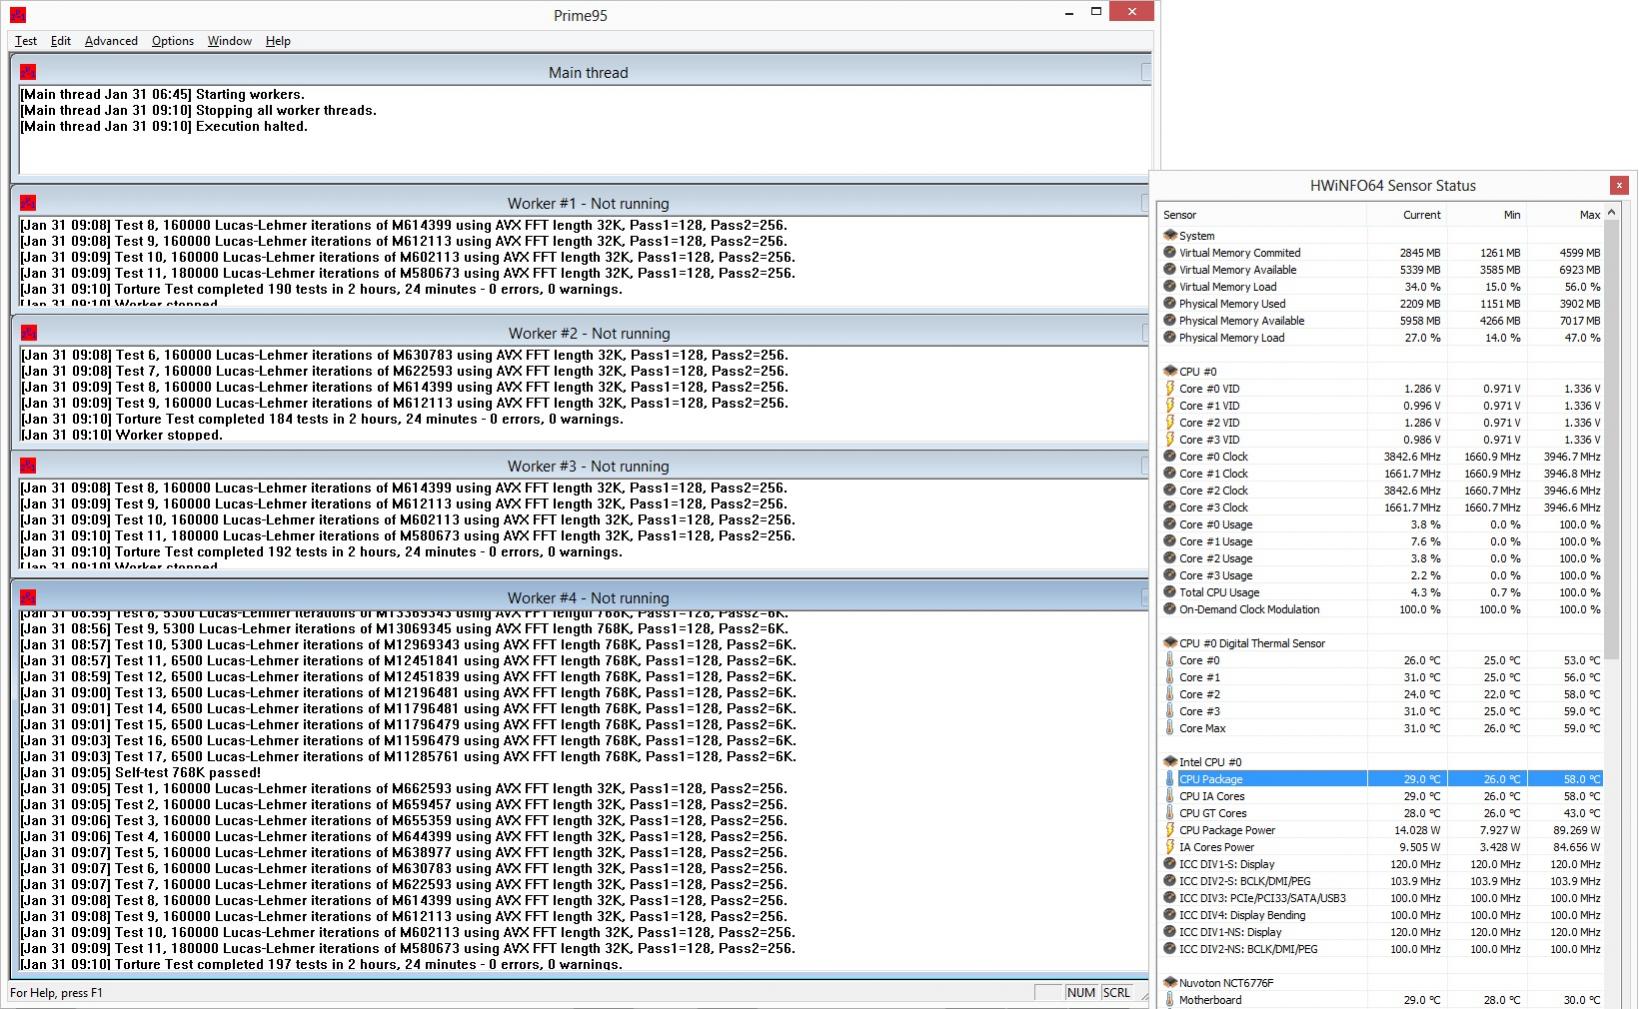The width and height of the screenshot is (1639, 1009).
Task: Click the thermometer icon beside Core Max
Action: (x=1170, y=728)
